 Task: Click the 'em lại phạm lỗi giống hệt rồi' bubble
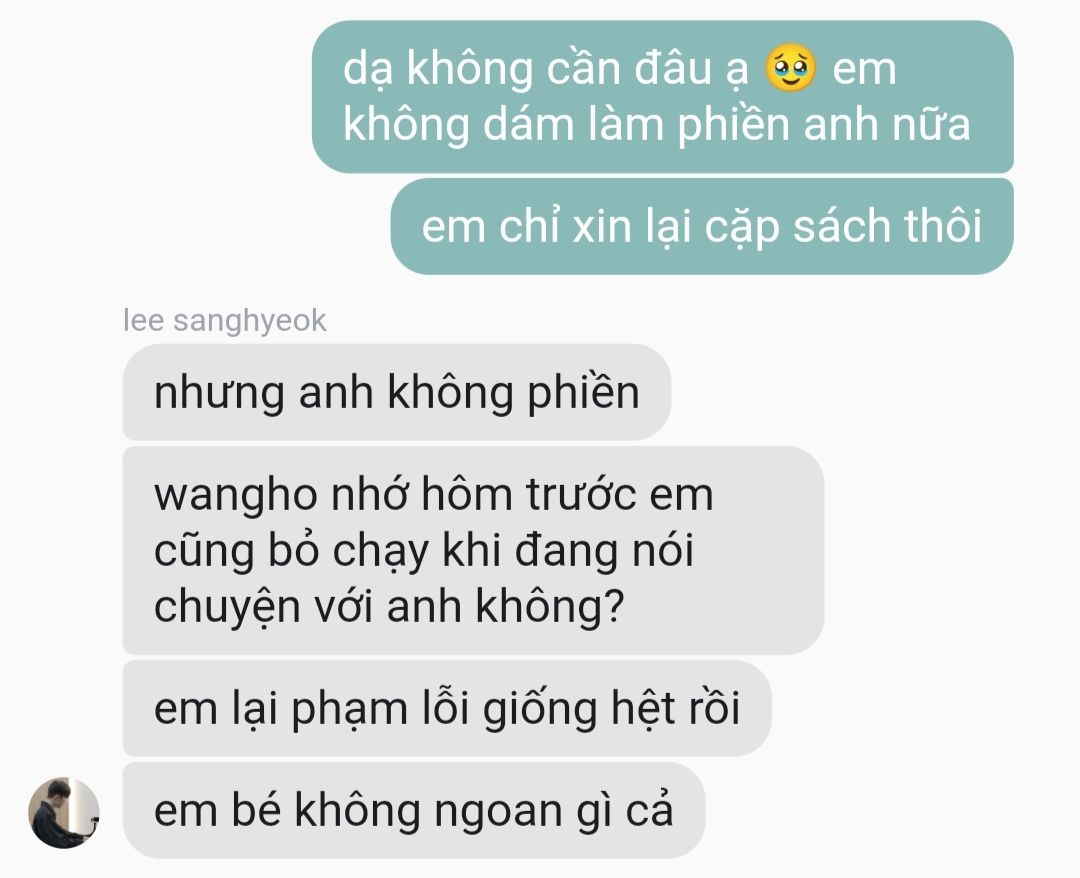[447, 708]
